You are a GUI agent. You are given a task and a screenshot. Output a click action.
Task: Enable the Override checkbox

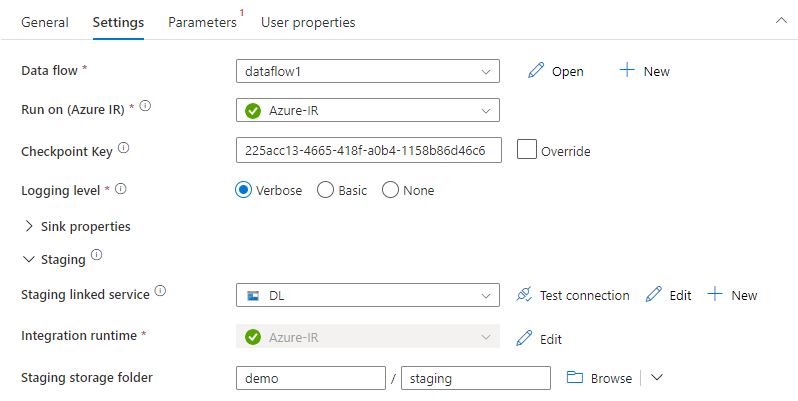tap(527, 150)
